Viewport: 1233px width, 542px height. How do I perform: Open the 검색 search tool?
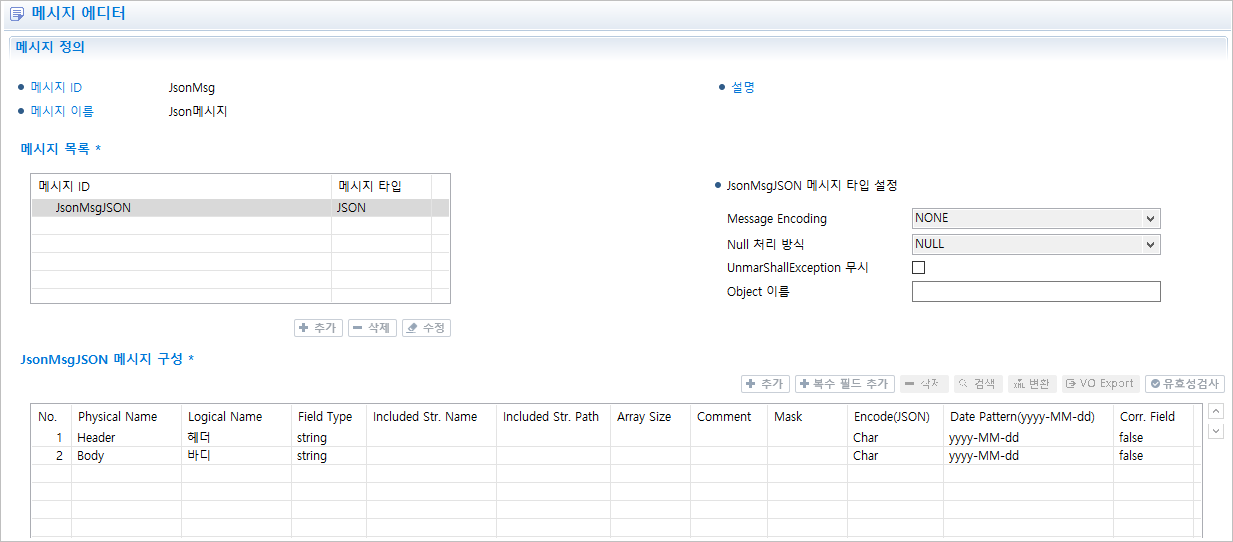(x=978, y=384)
